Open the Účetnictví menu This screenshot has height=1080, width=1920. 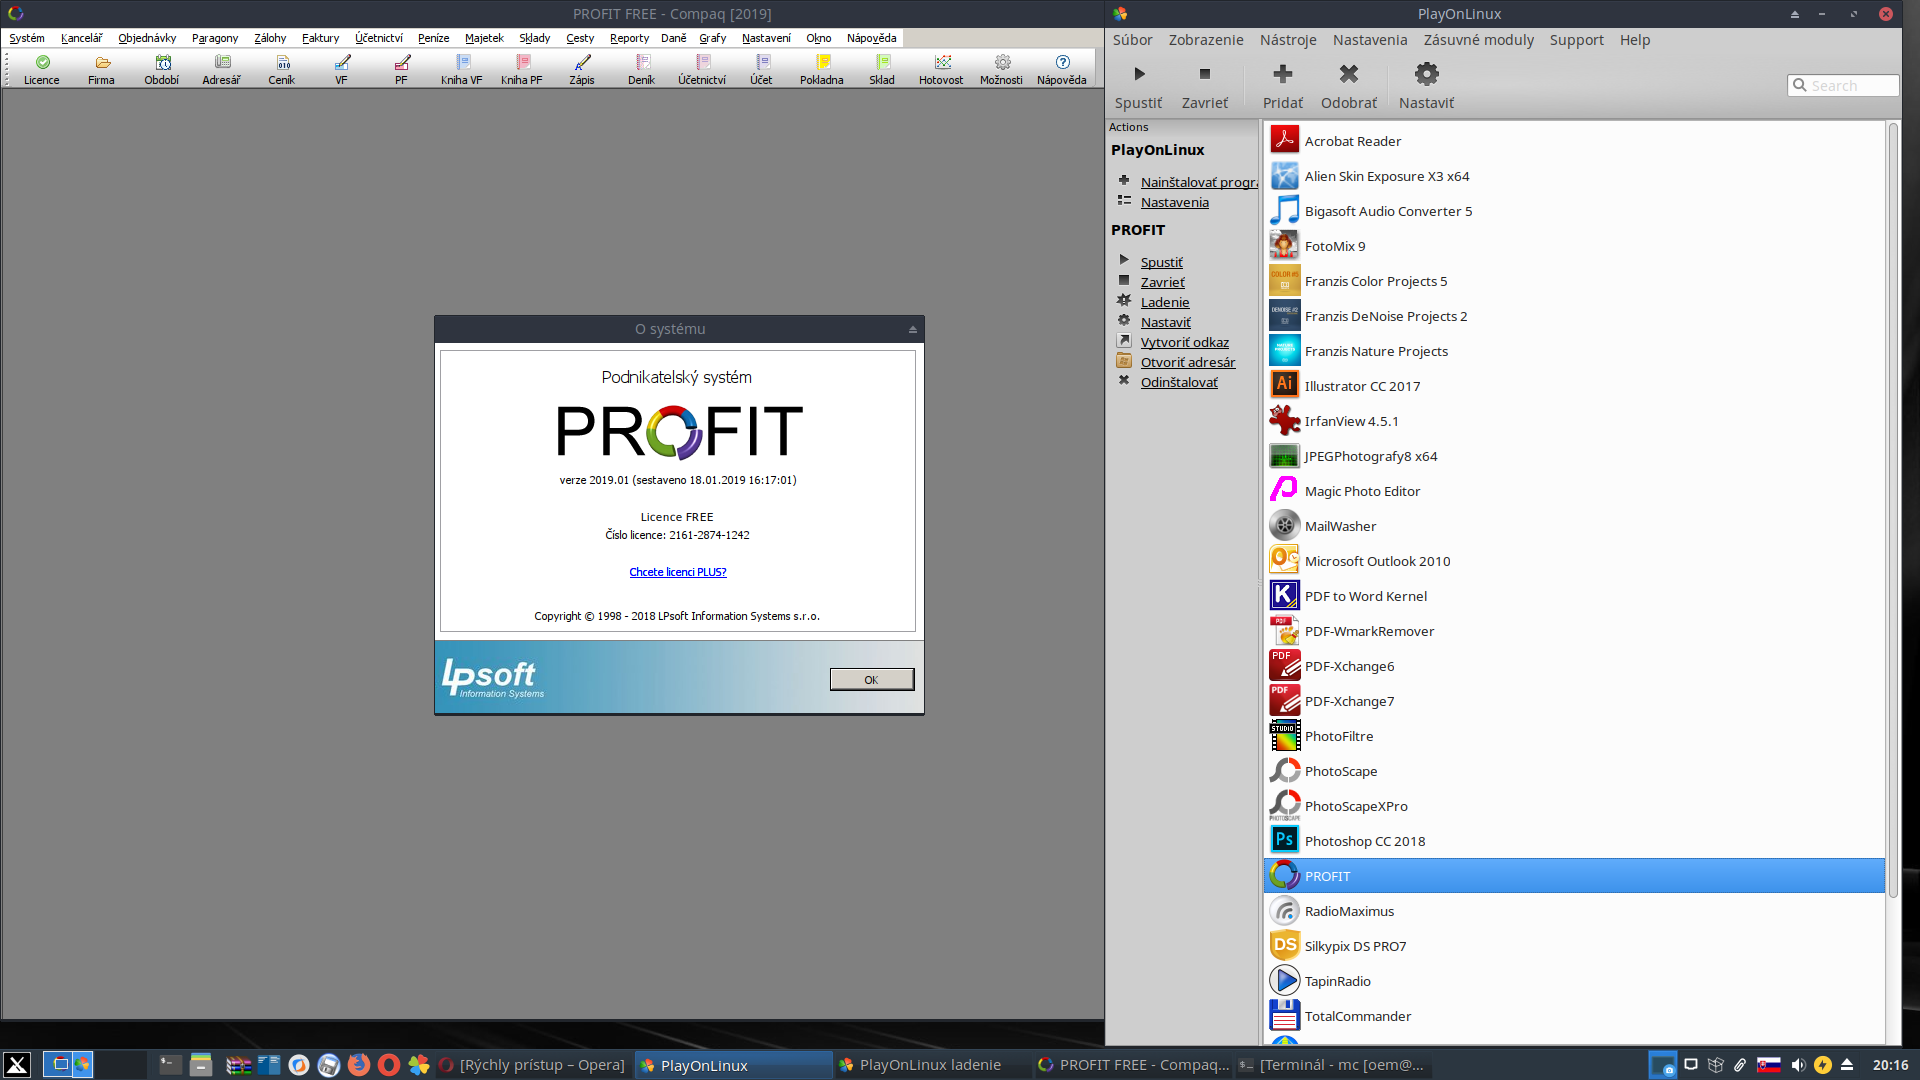pyautogui.click(x=379, y=38)
